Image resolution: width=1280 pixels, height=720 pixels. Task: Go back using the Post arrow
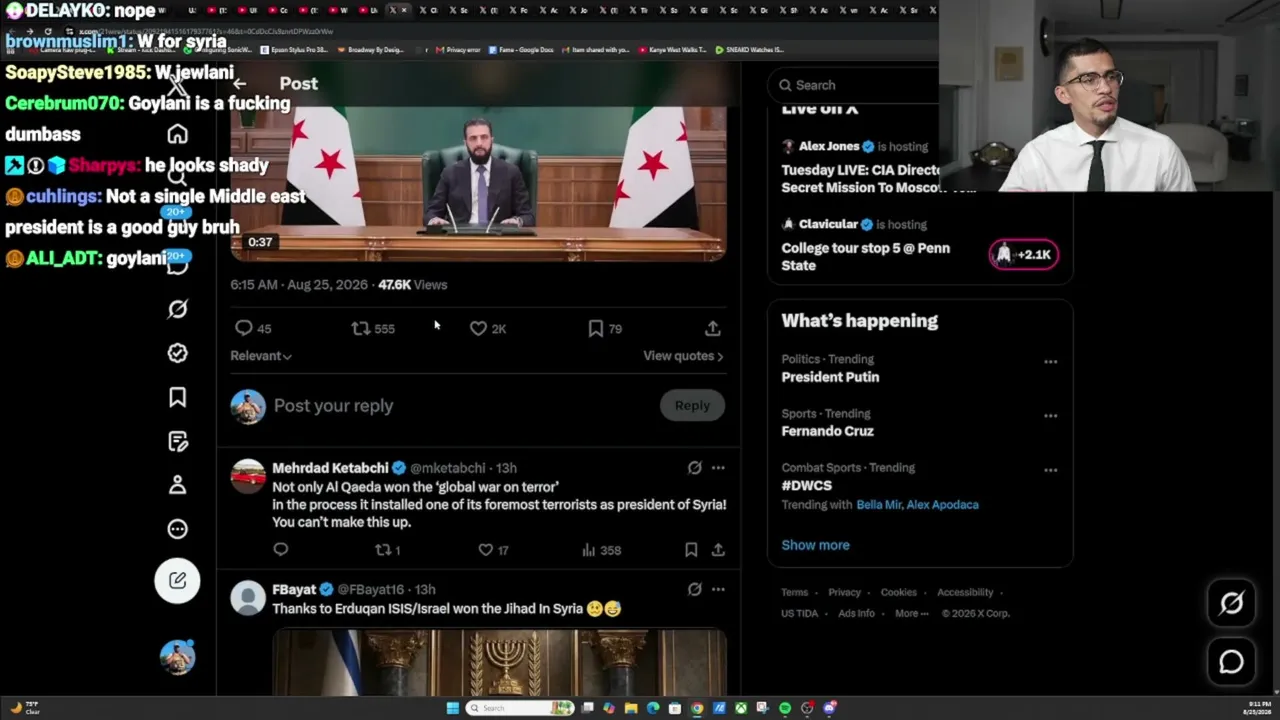pos(239,84)
